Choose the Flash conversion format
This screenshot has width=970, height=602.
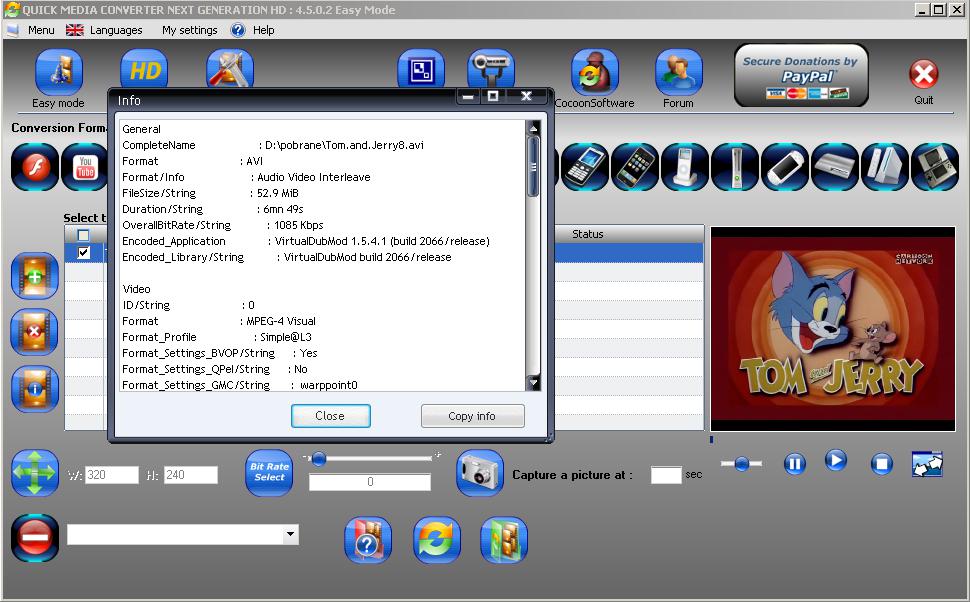coord(35,167)
